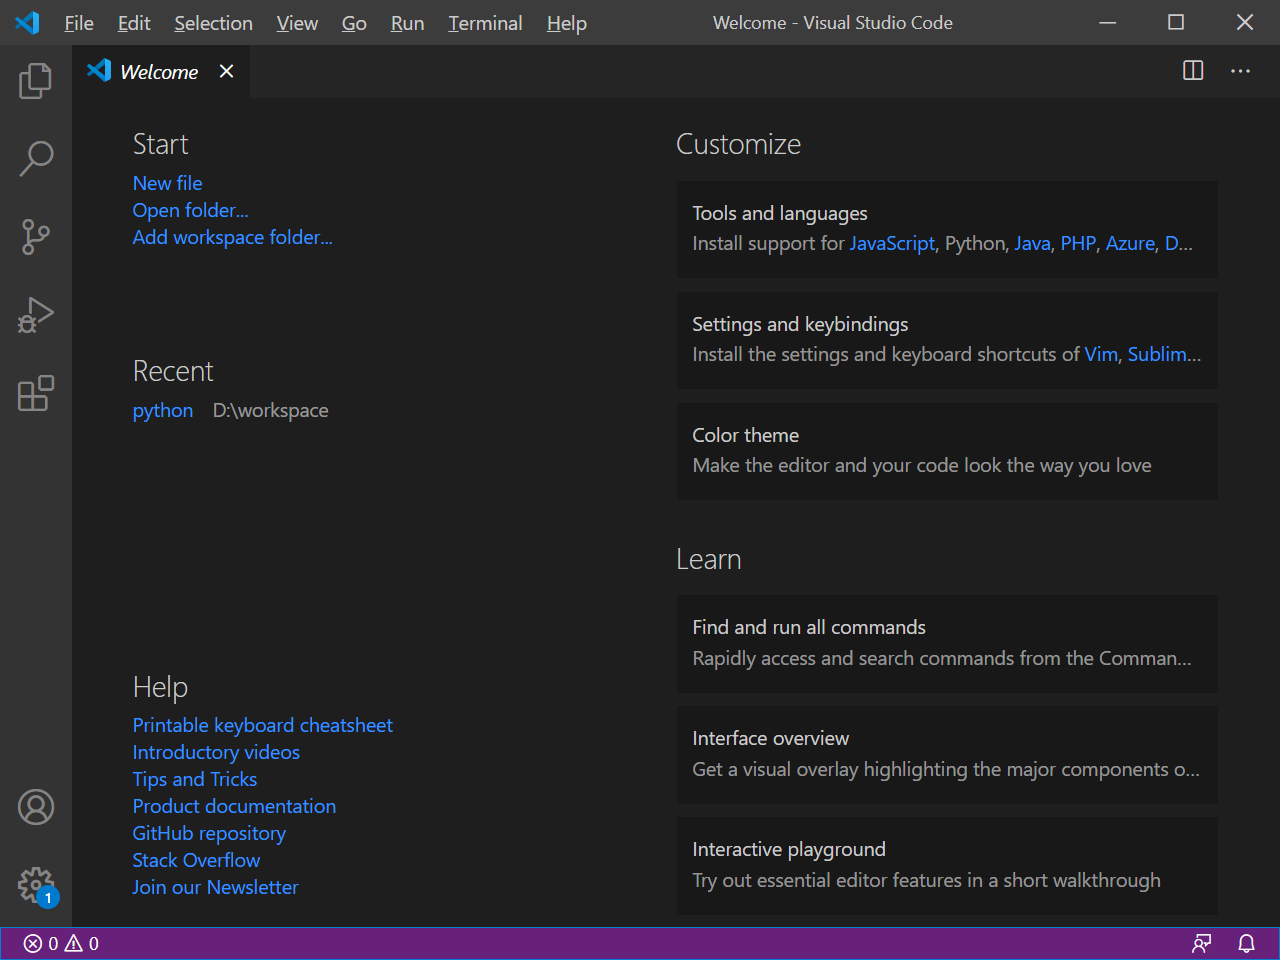The width and height of the screenshot is (1280, 960).
Task: Open recent python workspace
Action: pyautogui.click(x=163, y=410)
